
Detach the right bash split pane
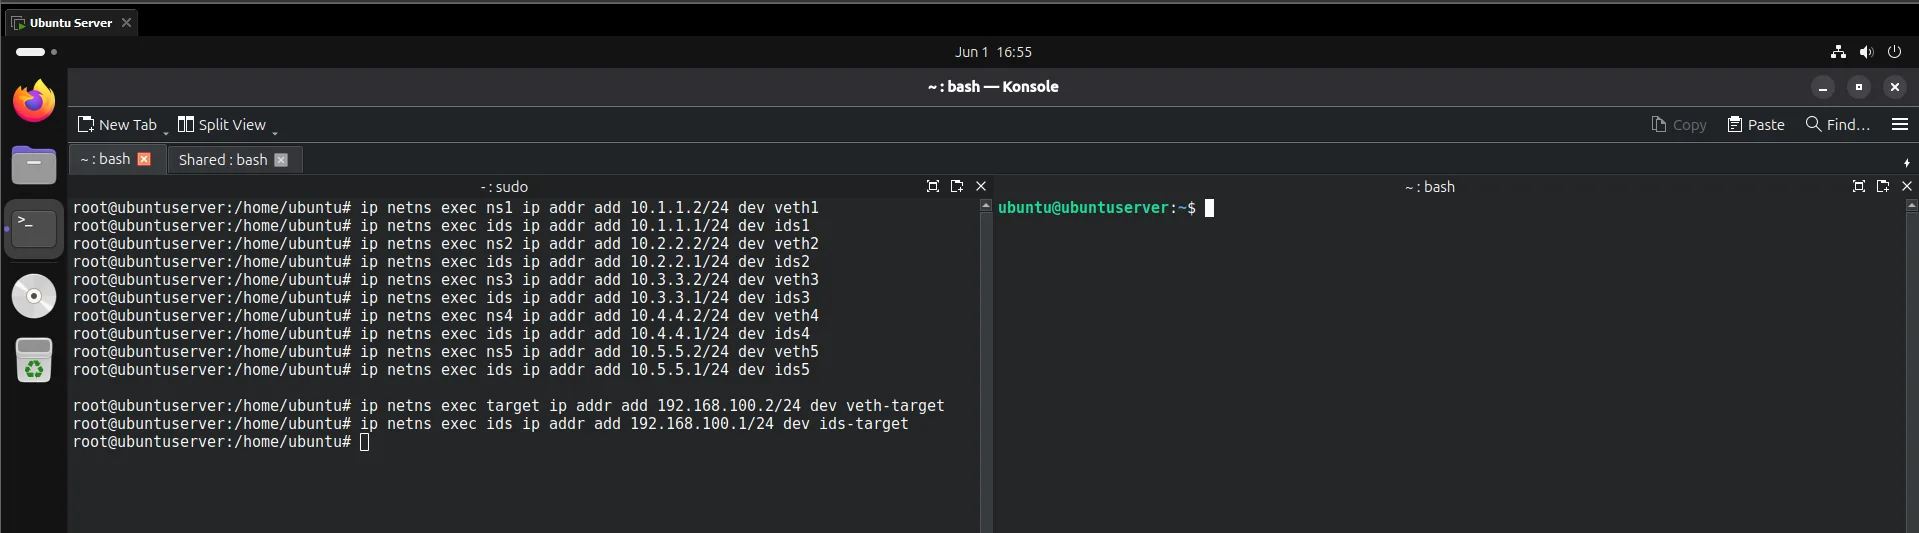click(x=1883, y=187)
